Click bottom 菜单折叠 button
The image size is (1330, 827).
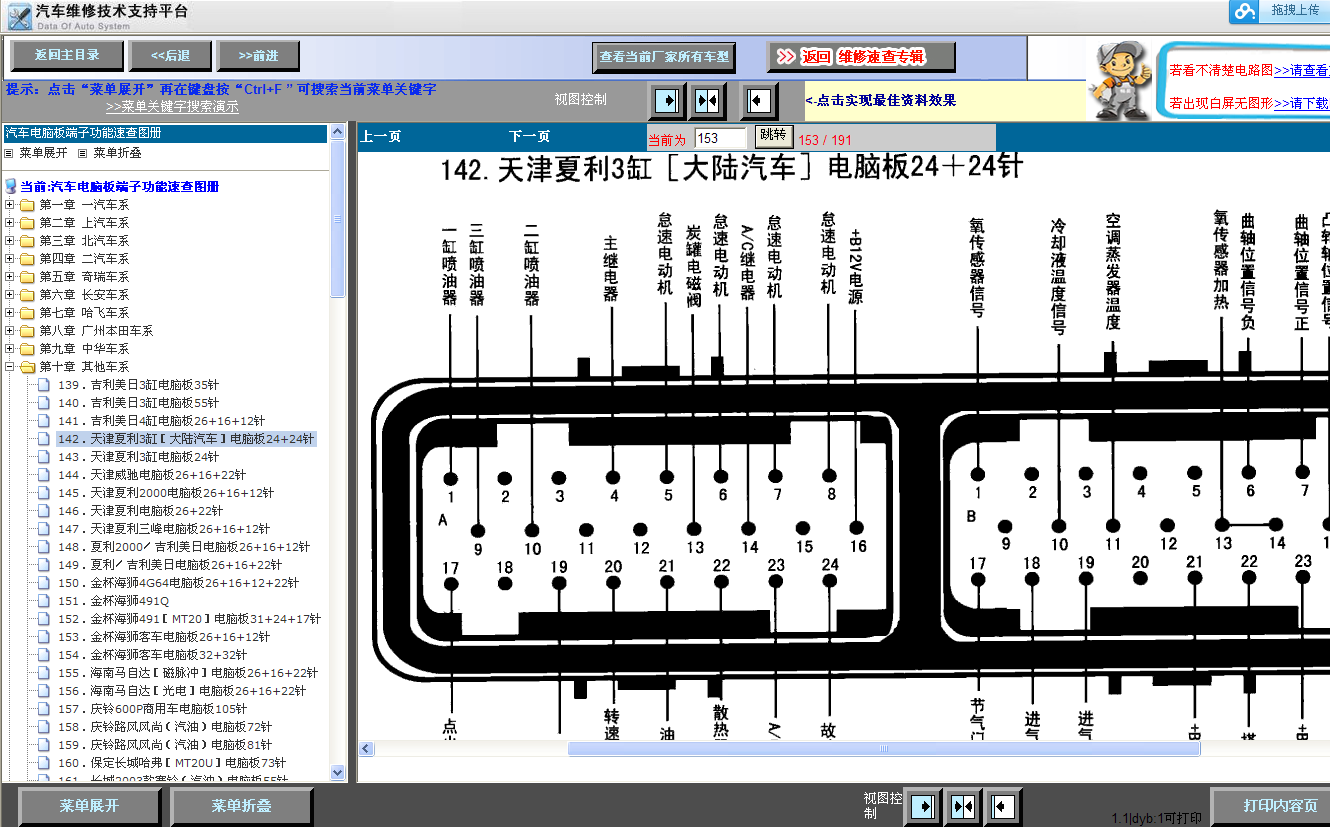[242, 806]
